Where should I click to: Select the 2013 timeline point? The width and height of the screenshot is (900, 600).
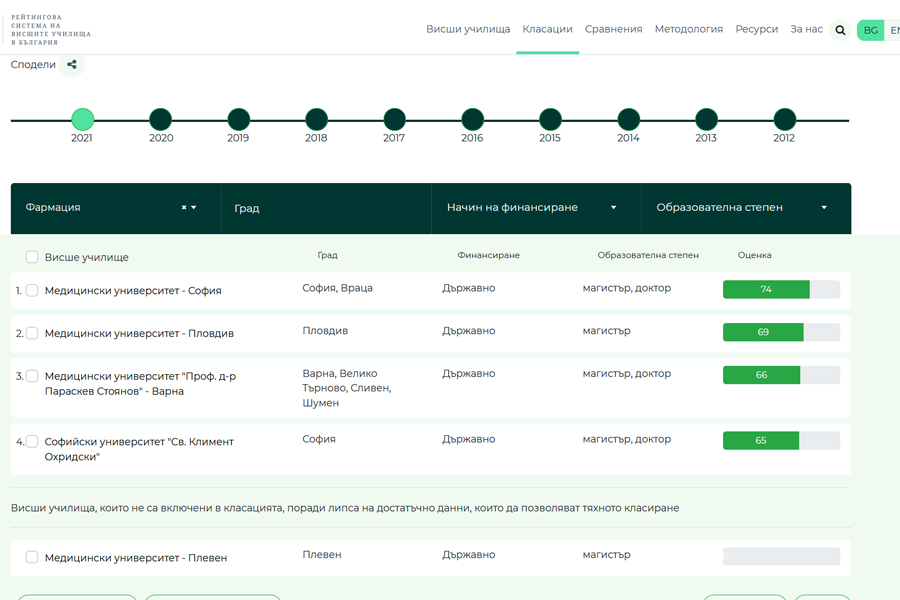click(x=707, y=119)
